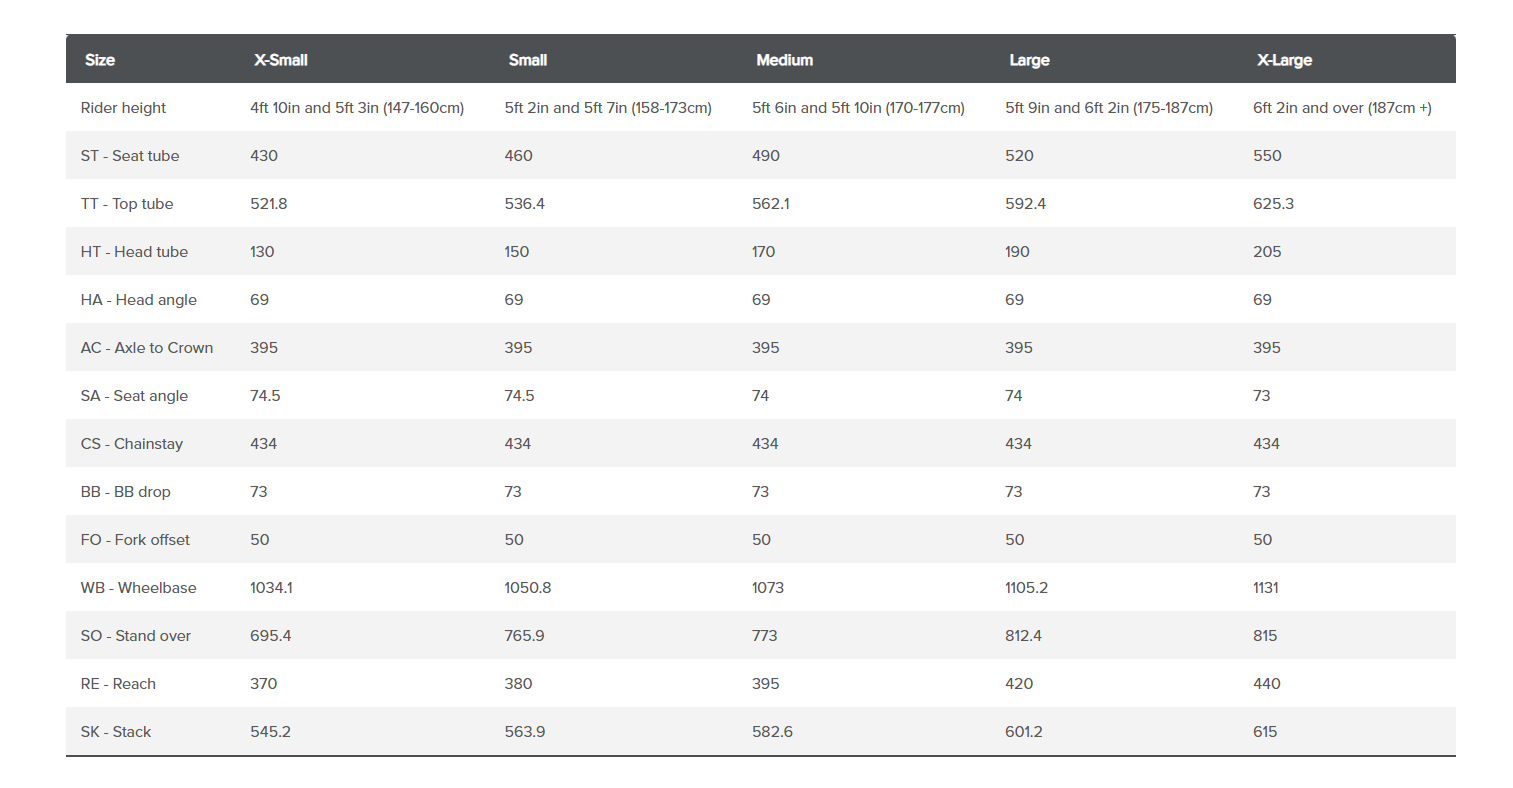Click the Small column header
This screenshot has width=1513, height=788.
[x=527, y=60]
